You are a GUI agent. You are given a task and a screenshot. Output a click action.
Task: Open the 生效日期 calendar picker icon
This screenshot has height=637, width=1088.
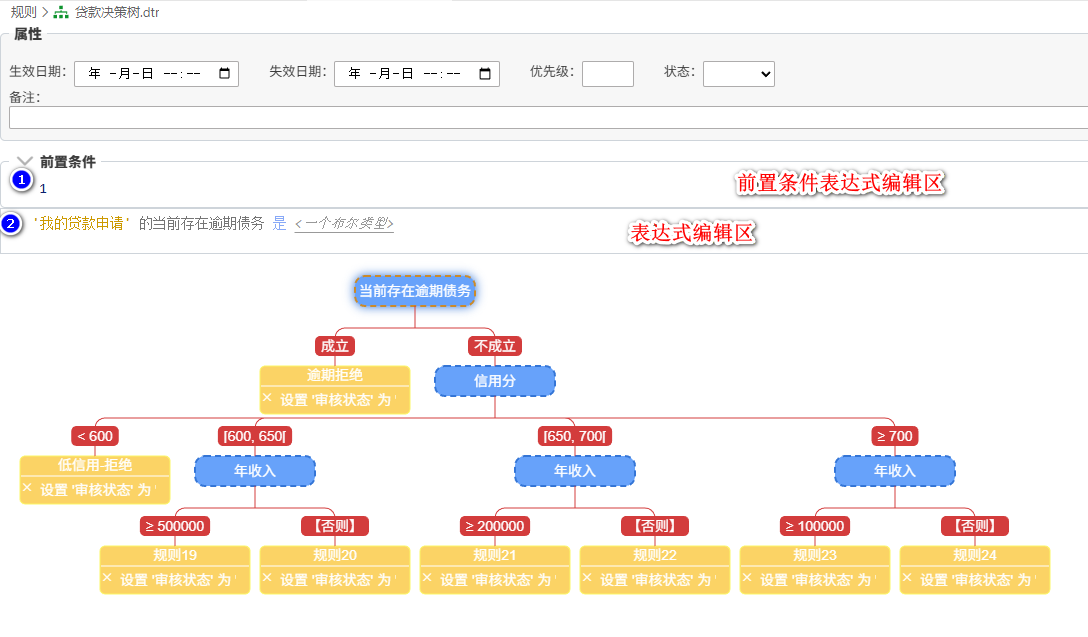(224, 74)
